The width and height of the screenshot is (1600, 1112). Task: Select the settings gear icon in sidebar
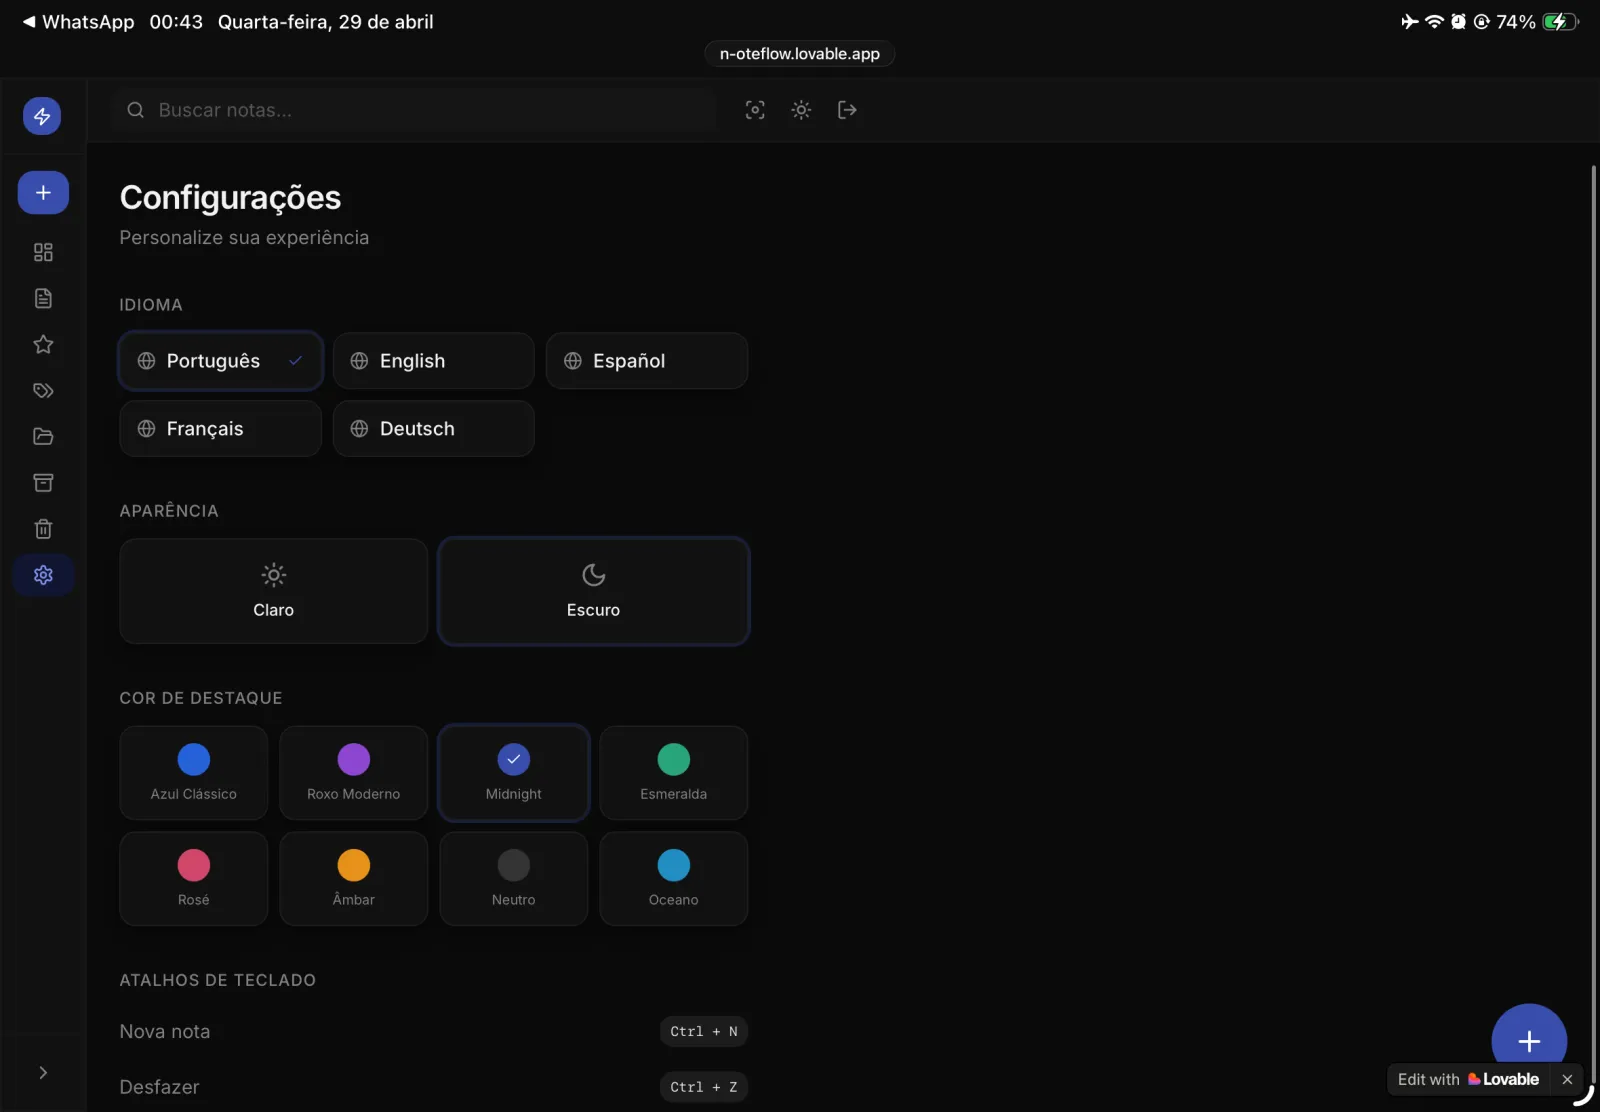coord(43,575)
